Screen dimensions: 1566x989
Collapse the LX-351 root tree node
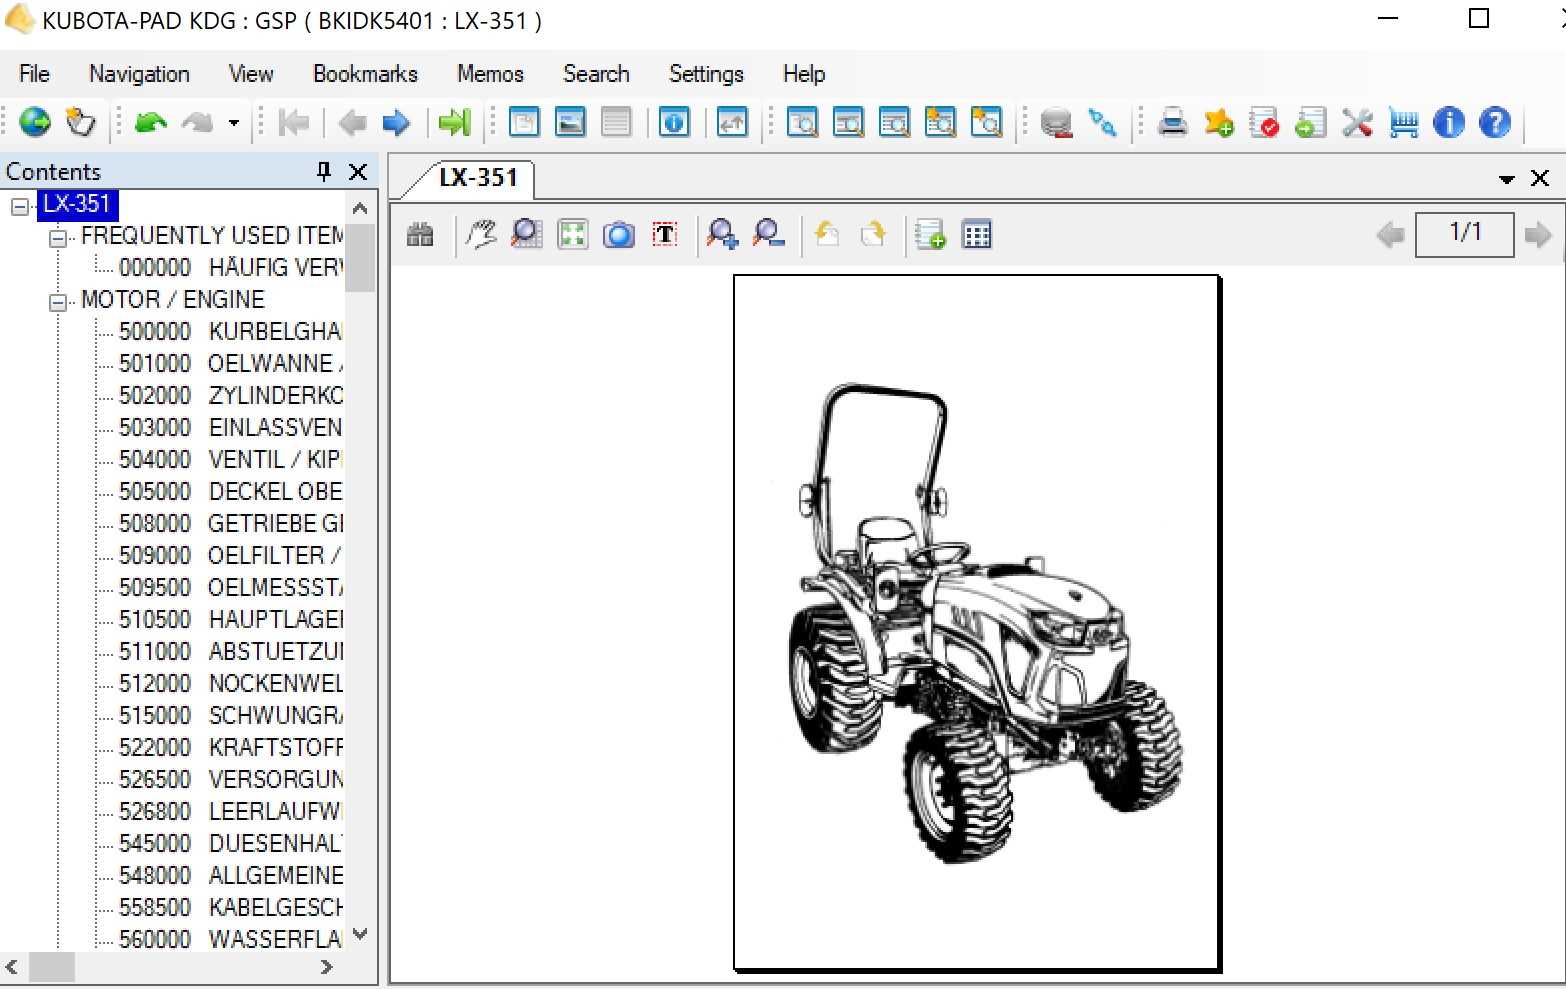tap(19, 206)
